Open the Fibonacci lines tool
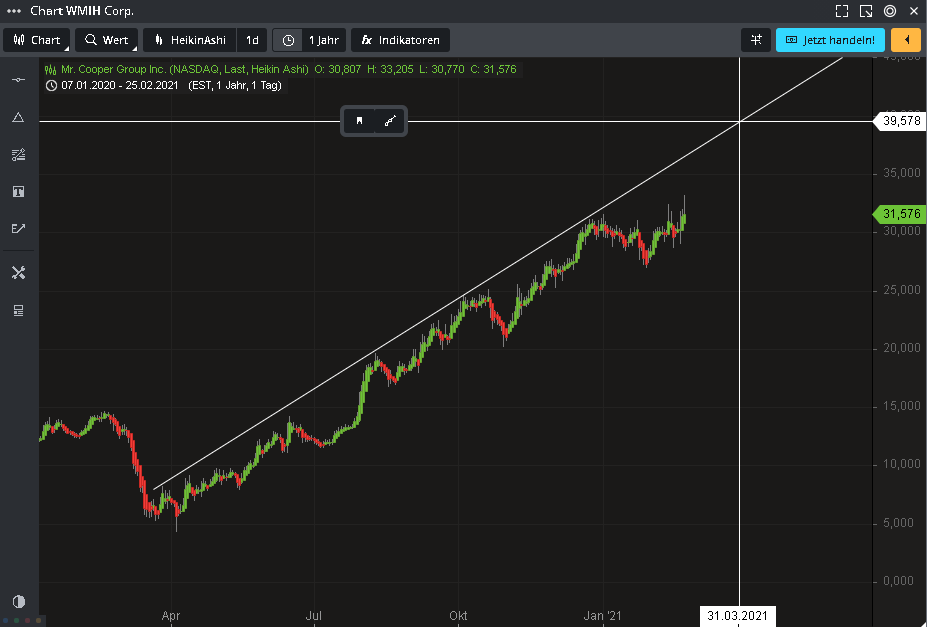The image size is (927, 627). [18, 154]
